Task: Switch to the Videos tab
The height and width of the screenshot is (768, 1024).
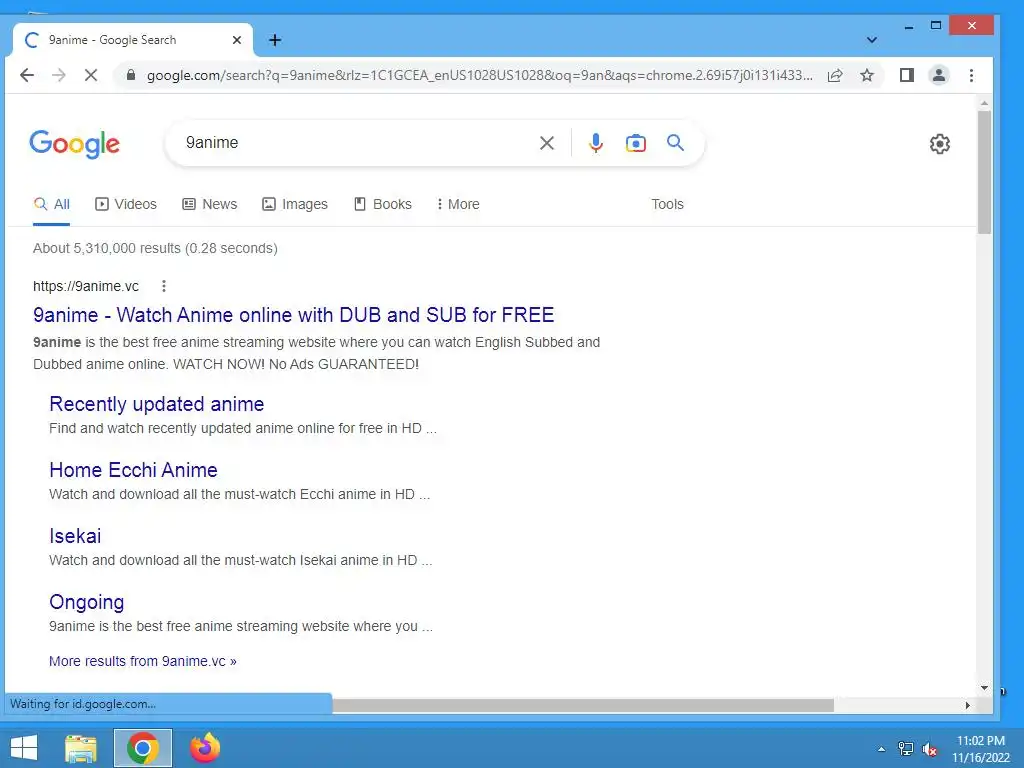Action: tap(126, 204)
